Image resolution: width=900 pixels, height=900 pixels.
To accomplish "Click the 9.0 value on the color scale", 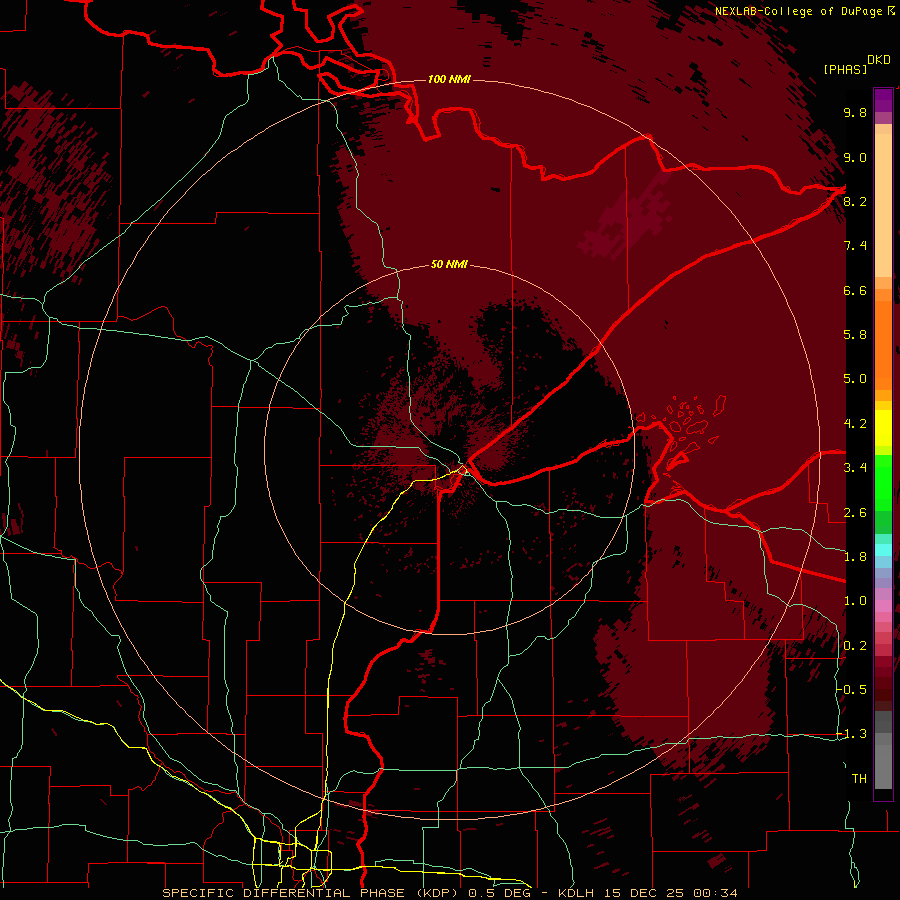I will click(855, 157).
